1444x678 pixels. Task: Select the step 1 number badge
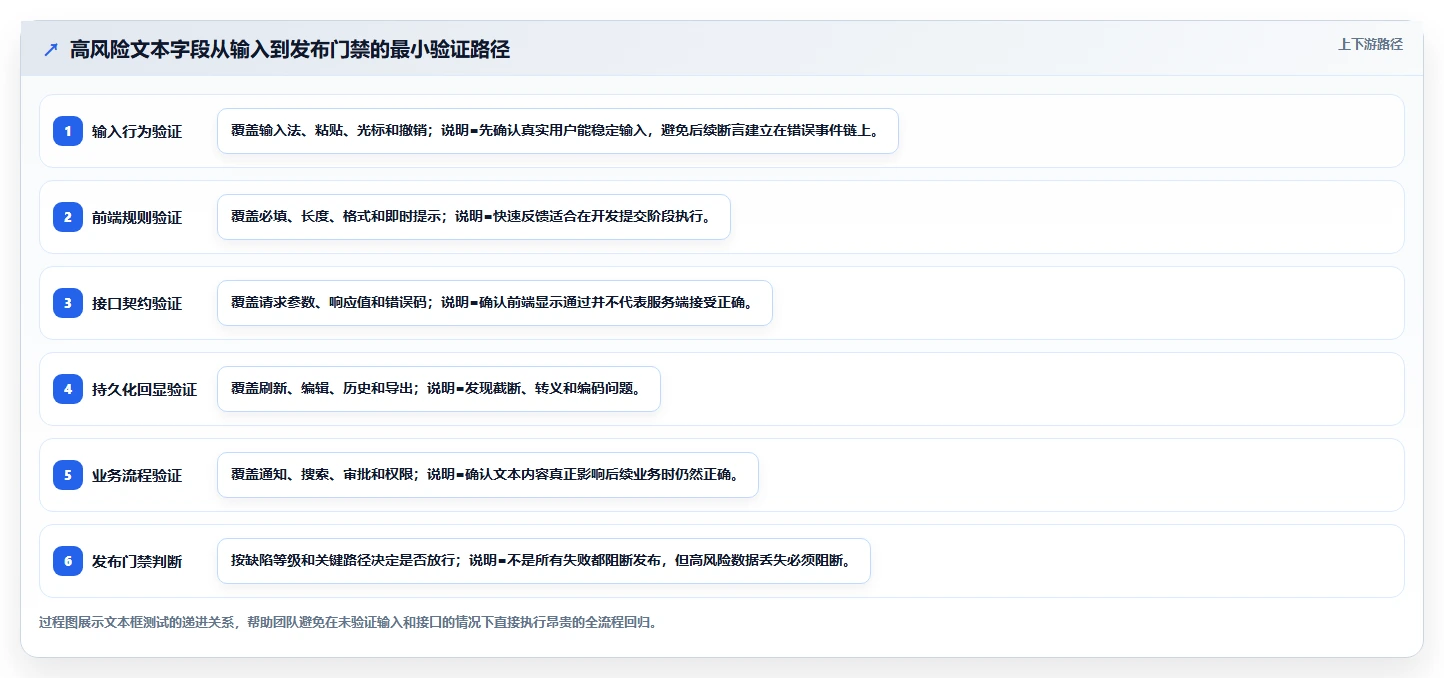pyautogui.click(x=68, y=130)
